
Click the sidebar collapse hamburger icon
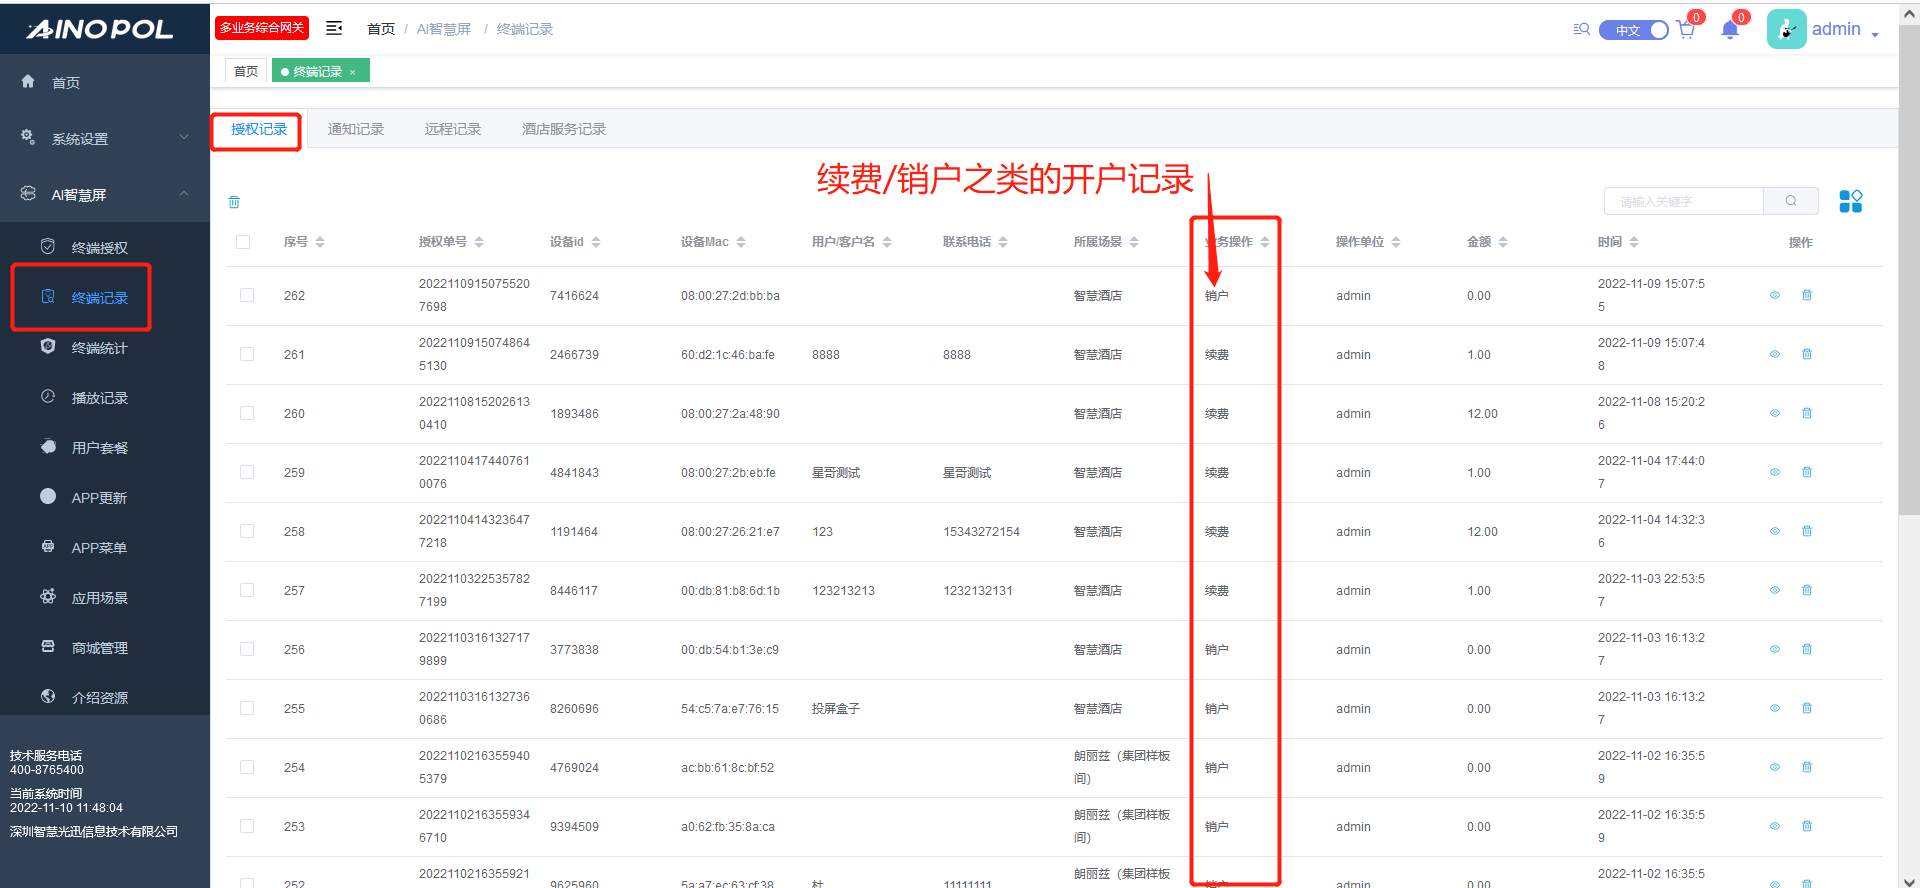pyautogui.click(x=334, y=28)
